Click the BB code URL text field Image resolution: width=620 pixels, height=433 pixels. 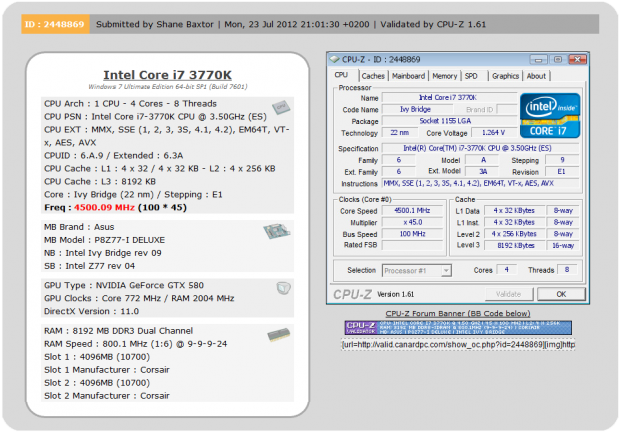[458, 345]
